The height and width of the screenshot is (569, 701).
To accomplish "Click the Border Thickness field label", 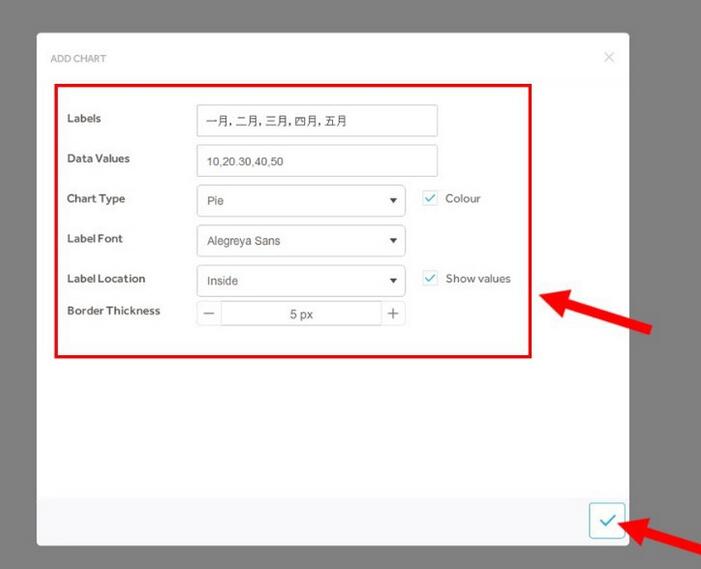I will click(113, 311).
